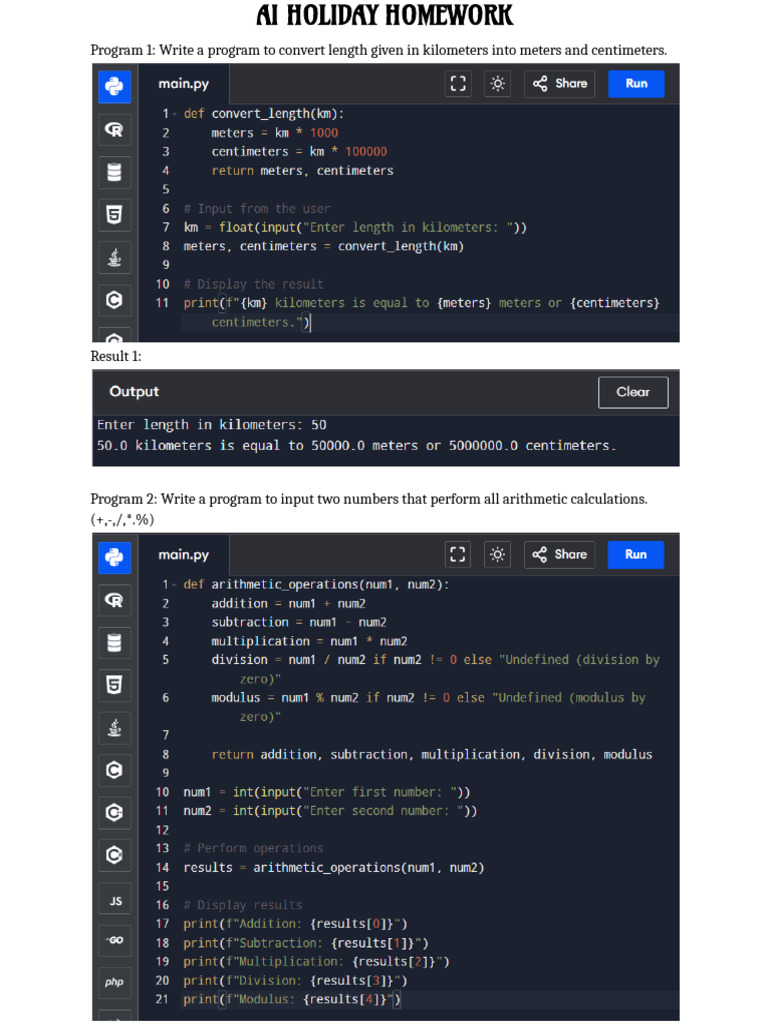768x1024 pixels.
Task: Click the 'multiplication = num1 * num2' line
Action: coord(309,641)
